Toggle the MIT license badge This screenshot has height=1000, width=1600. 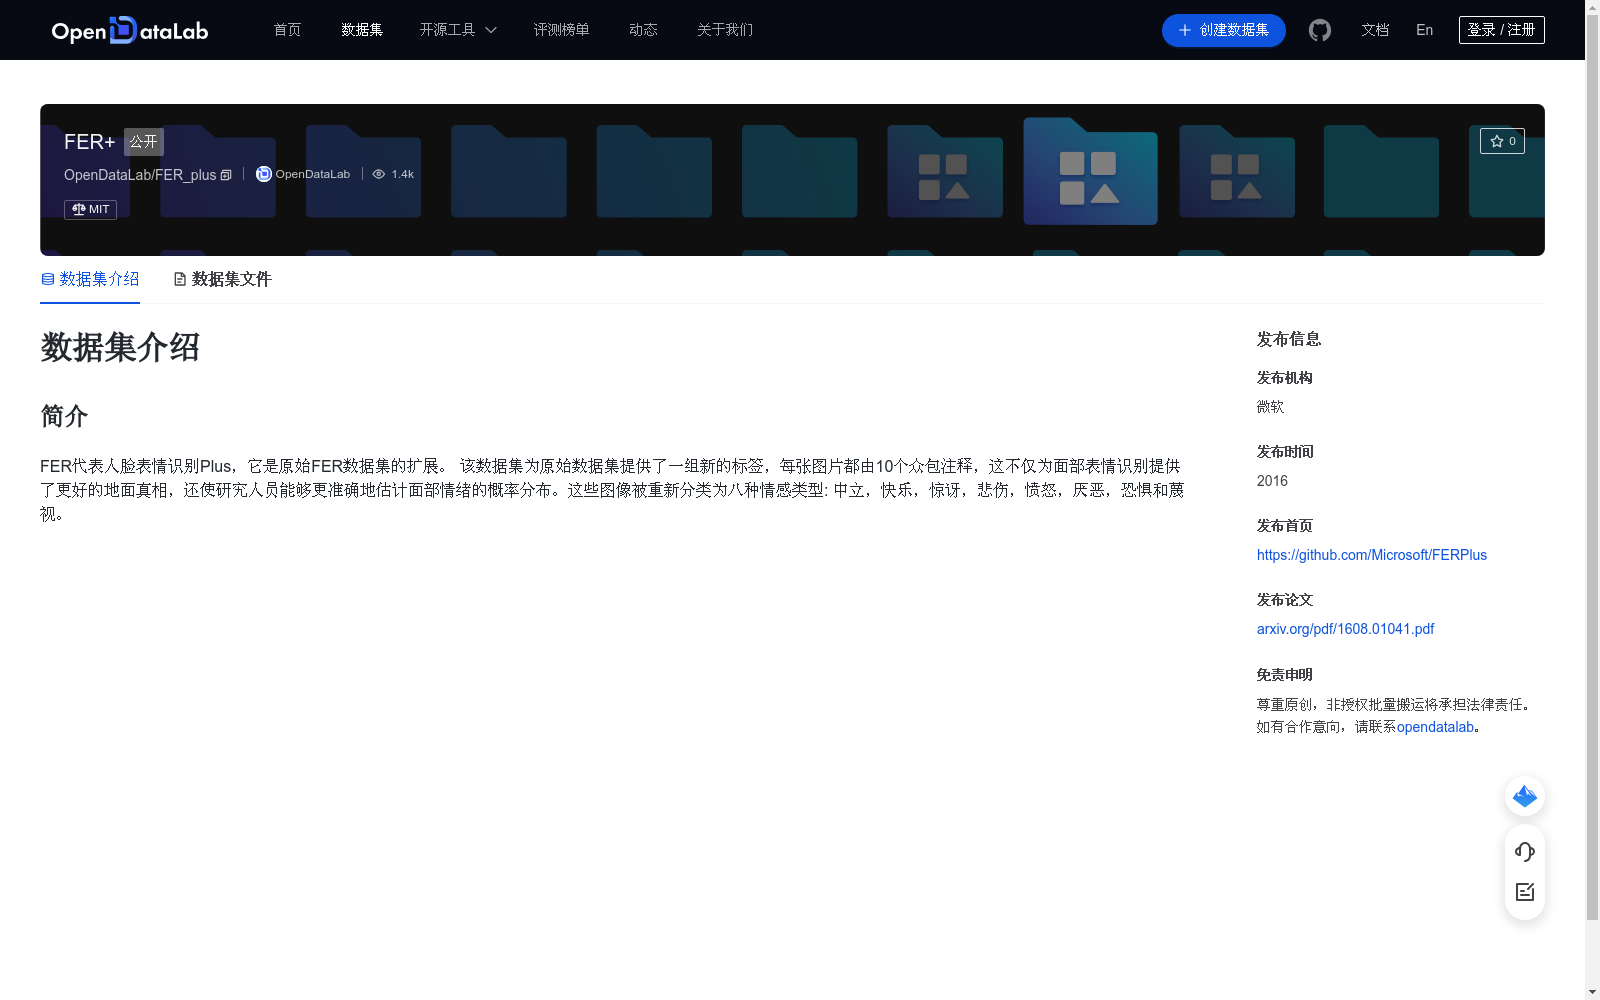point(90,209)
